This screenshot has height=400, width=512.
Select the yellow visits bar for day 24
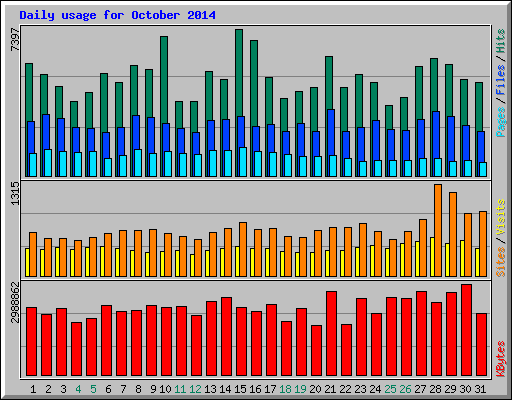[372, 261]
